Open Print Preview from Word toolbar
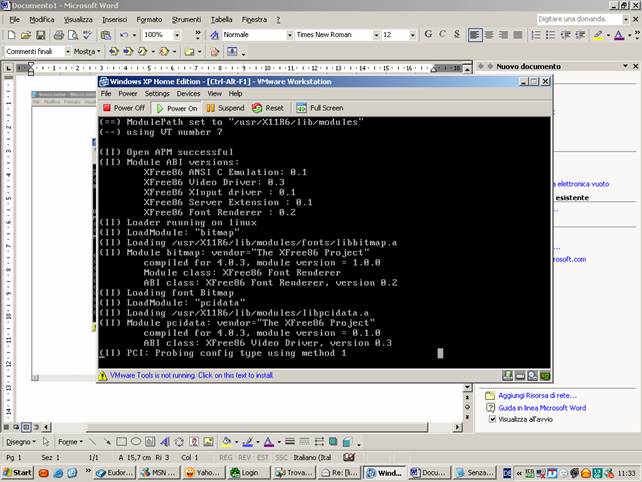The height and width of the screenshot is (482, 642). click(x=73, y=35)
